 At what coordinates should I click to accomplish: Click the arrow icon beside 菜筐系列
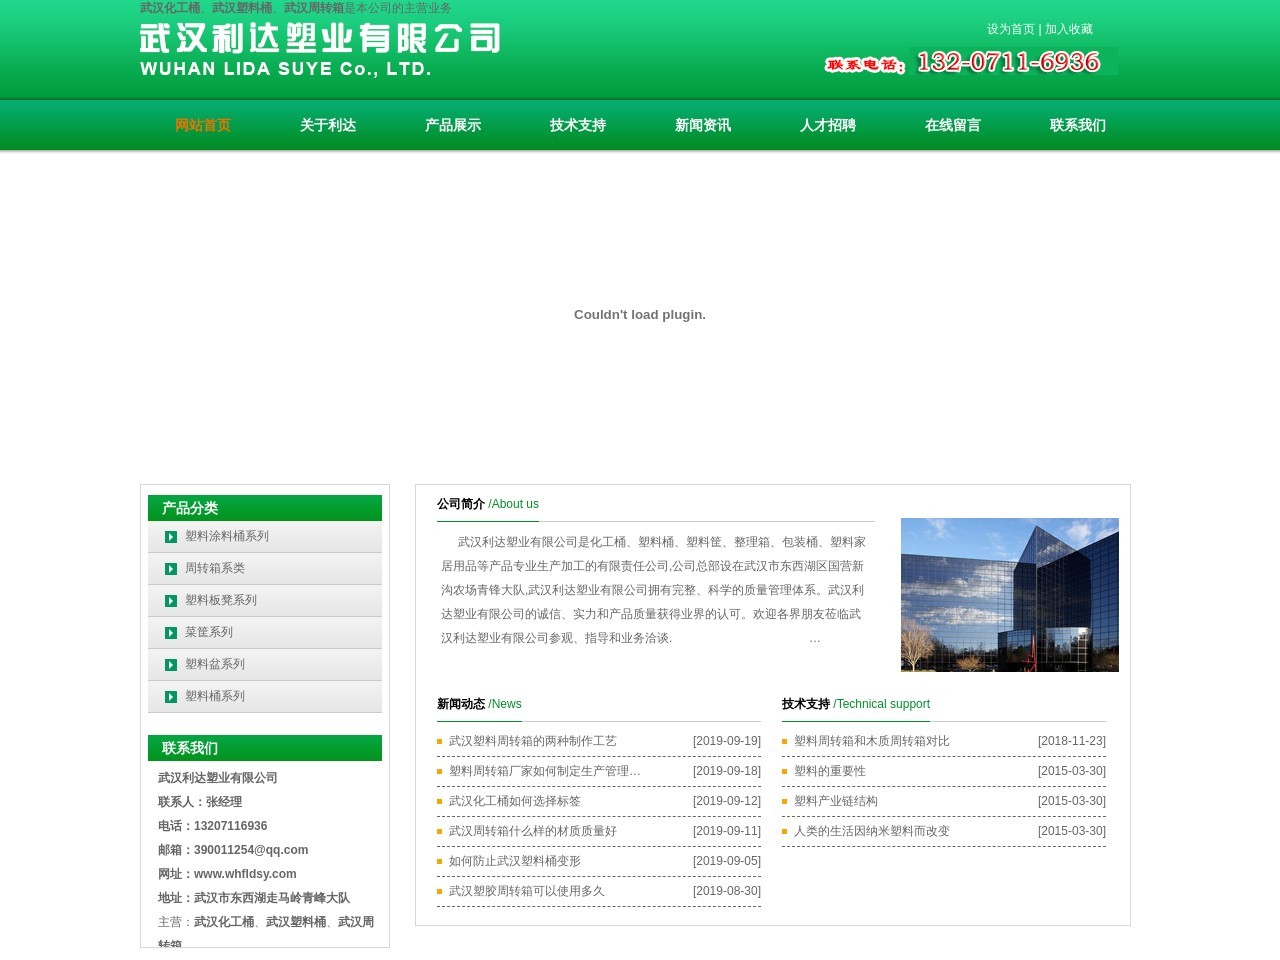[x=171, y=633]
